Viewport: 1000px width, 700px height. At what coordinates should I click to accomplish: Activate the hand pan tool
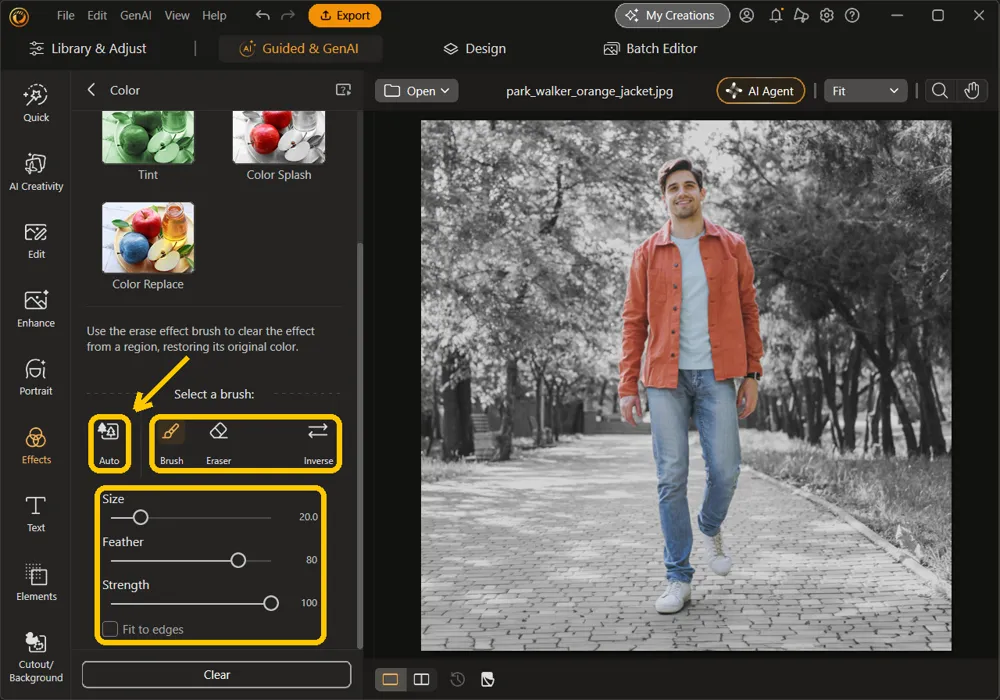(971, 91)
